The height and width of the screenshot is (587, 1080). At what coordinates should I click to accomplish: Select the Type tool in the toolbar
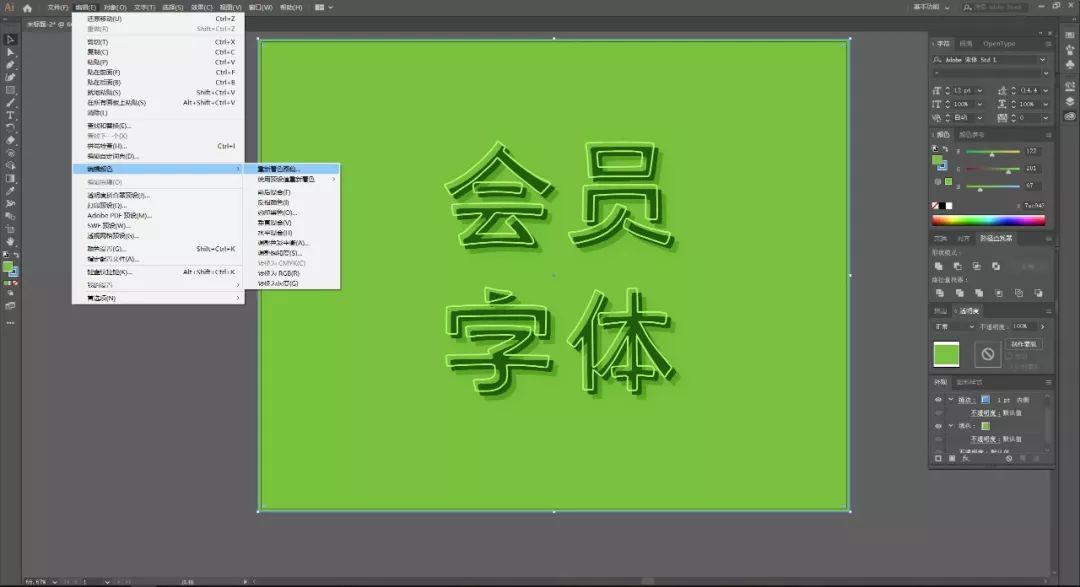click(10, 115)
